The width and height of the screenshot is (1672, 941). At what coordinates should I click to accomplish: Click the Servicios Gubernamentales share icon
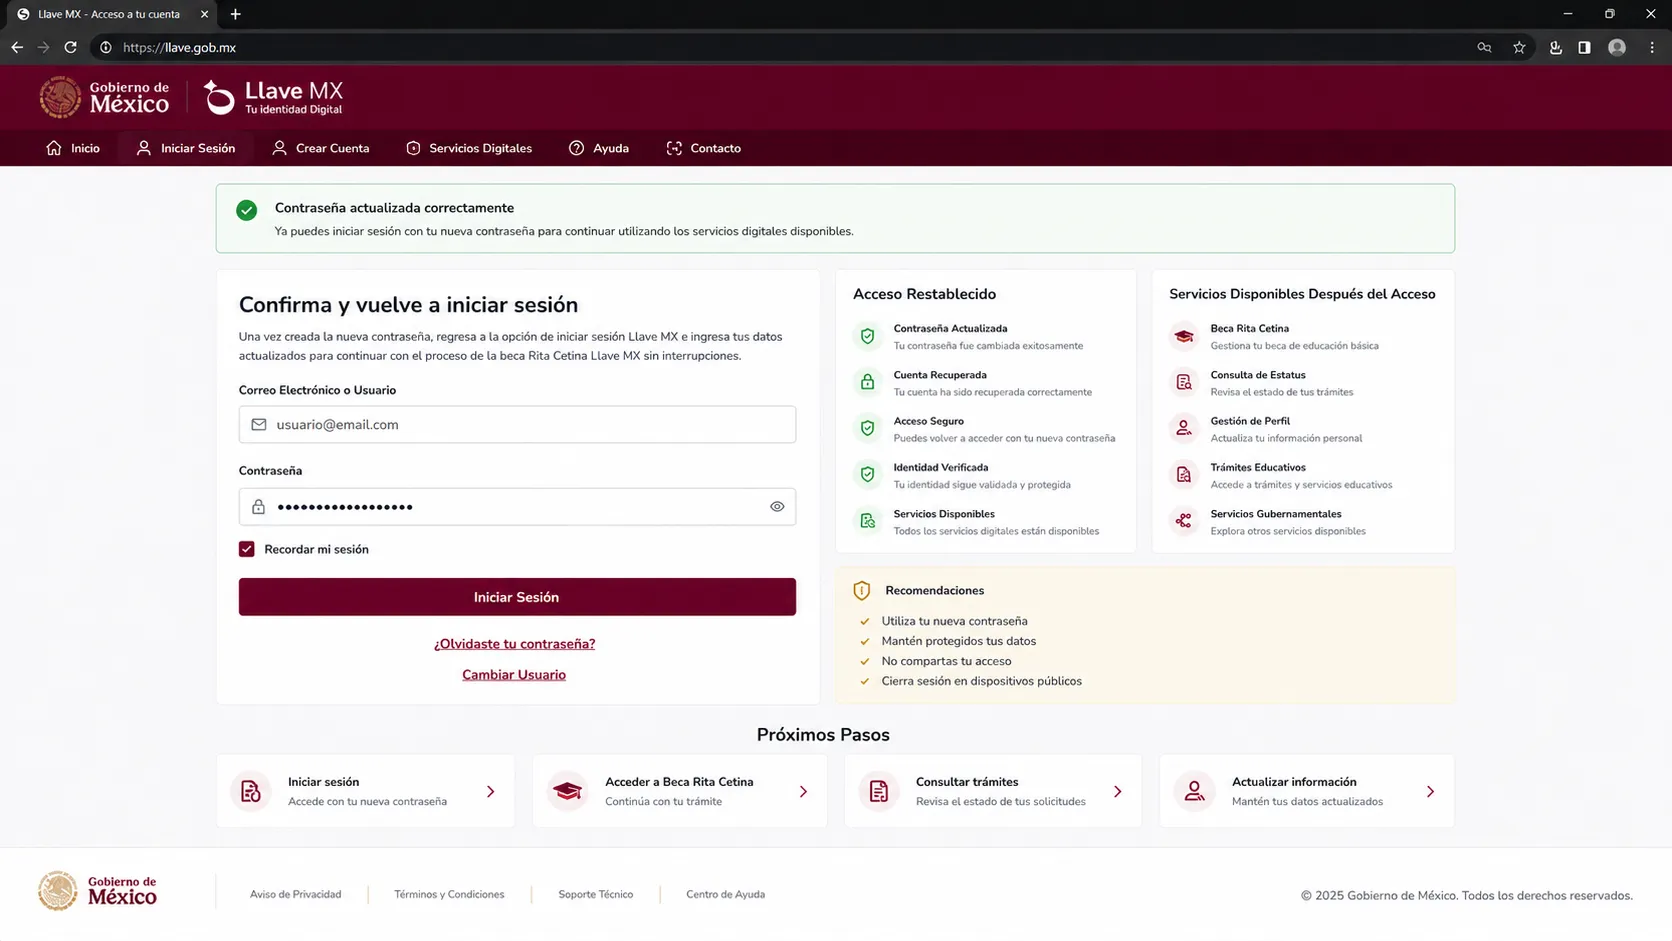click(1184, 521)
